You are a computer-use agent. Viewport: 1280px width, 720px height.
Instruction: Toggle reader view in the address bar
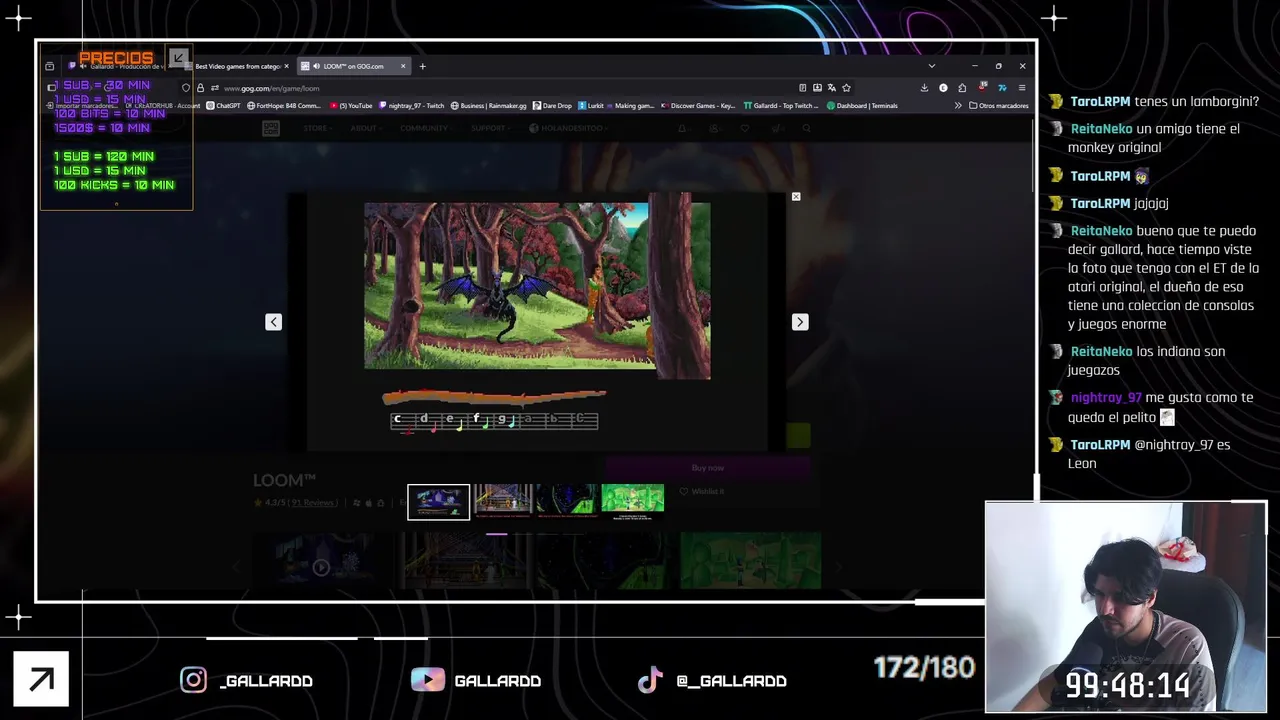802,88
